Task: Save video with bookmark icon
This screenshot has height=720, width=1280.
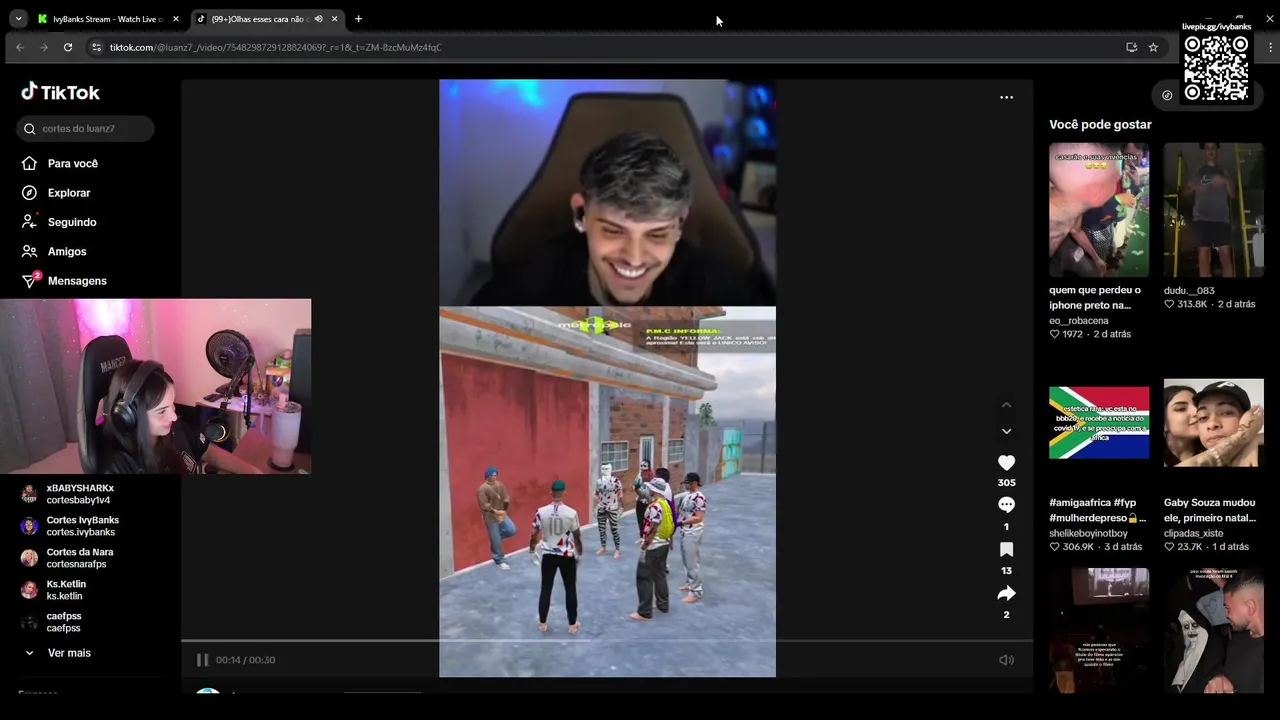Action: click(1006, 550)
